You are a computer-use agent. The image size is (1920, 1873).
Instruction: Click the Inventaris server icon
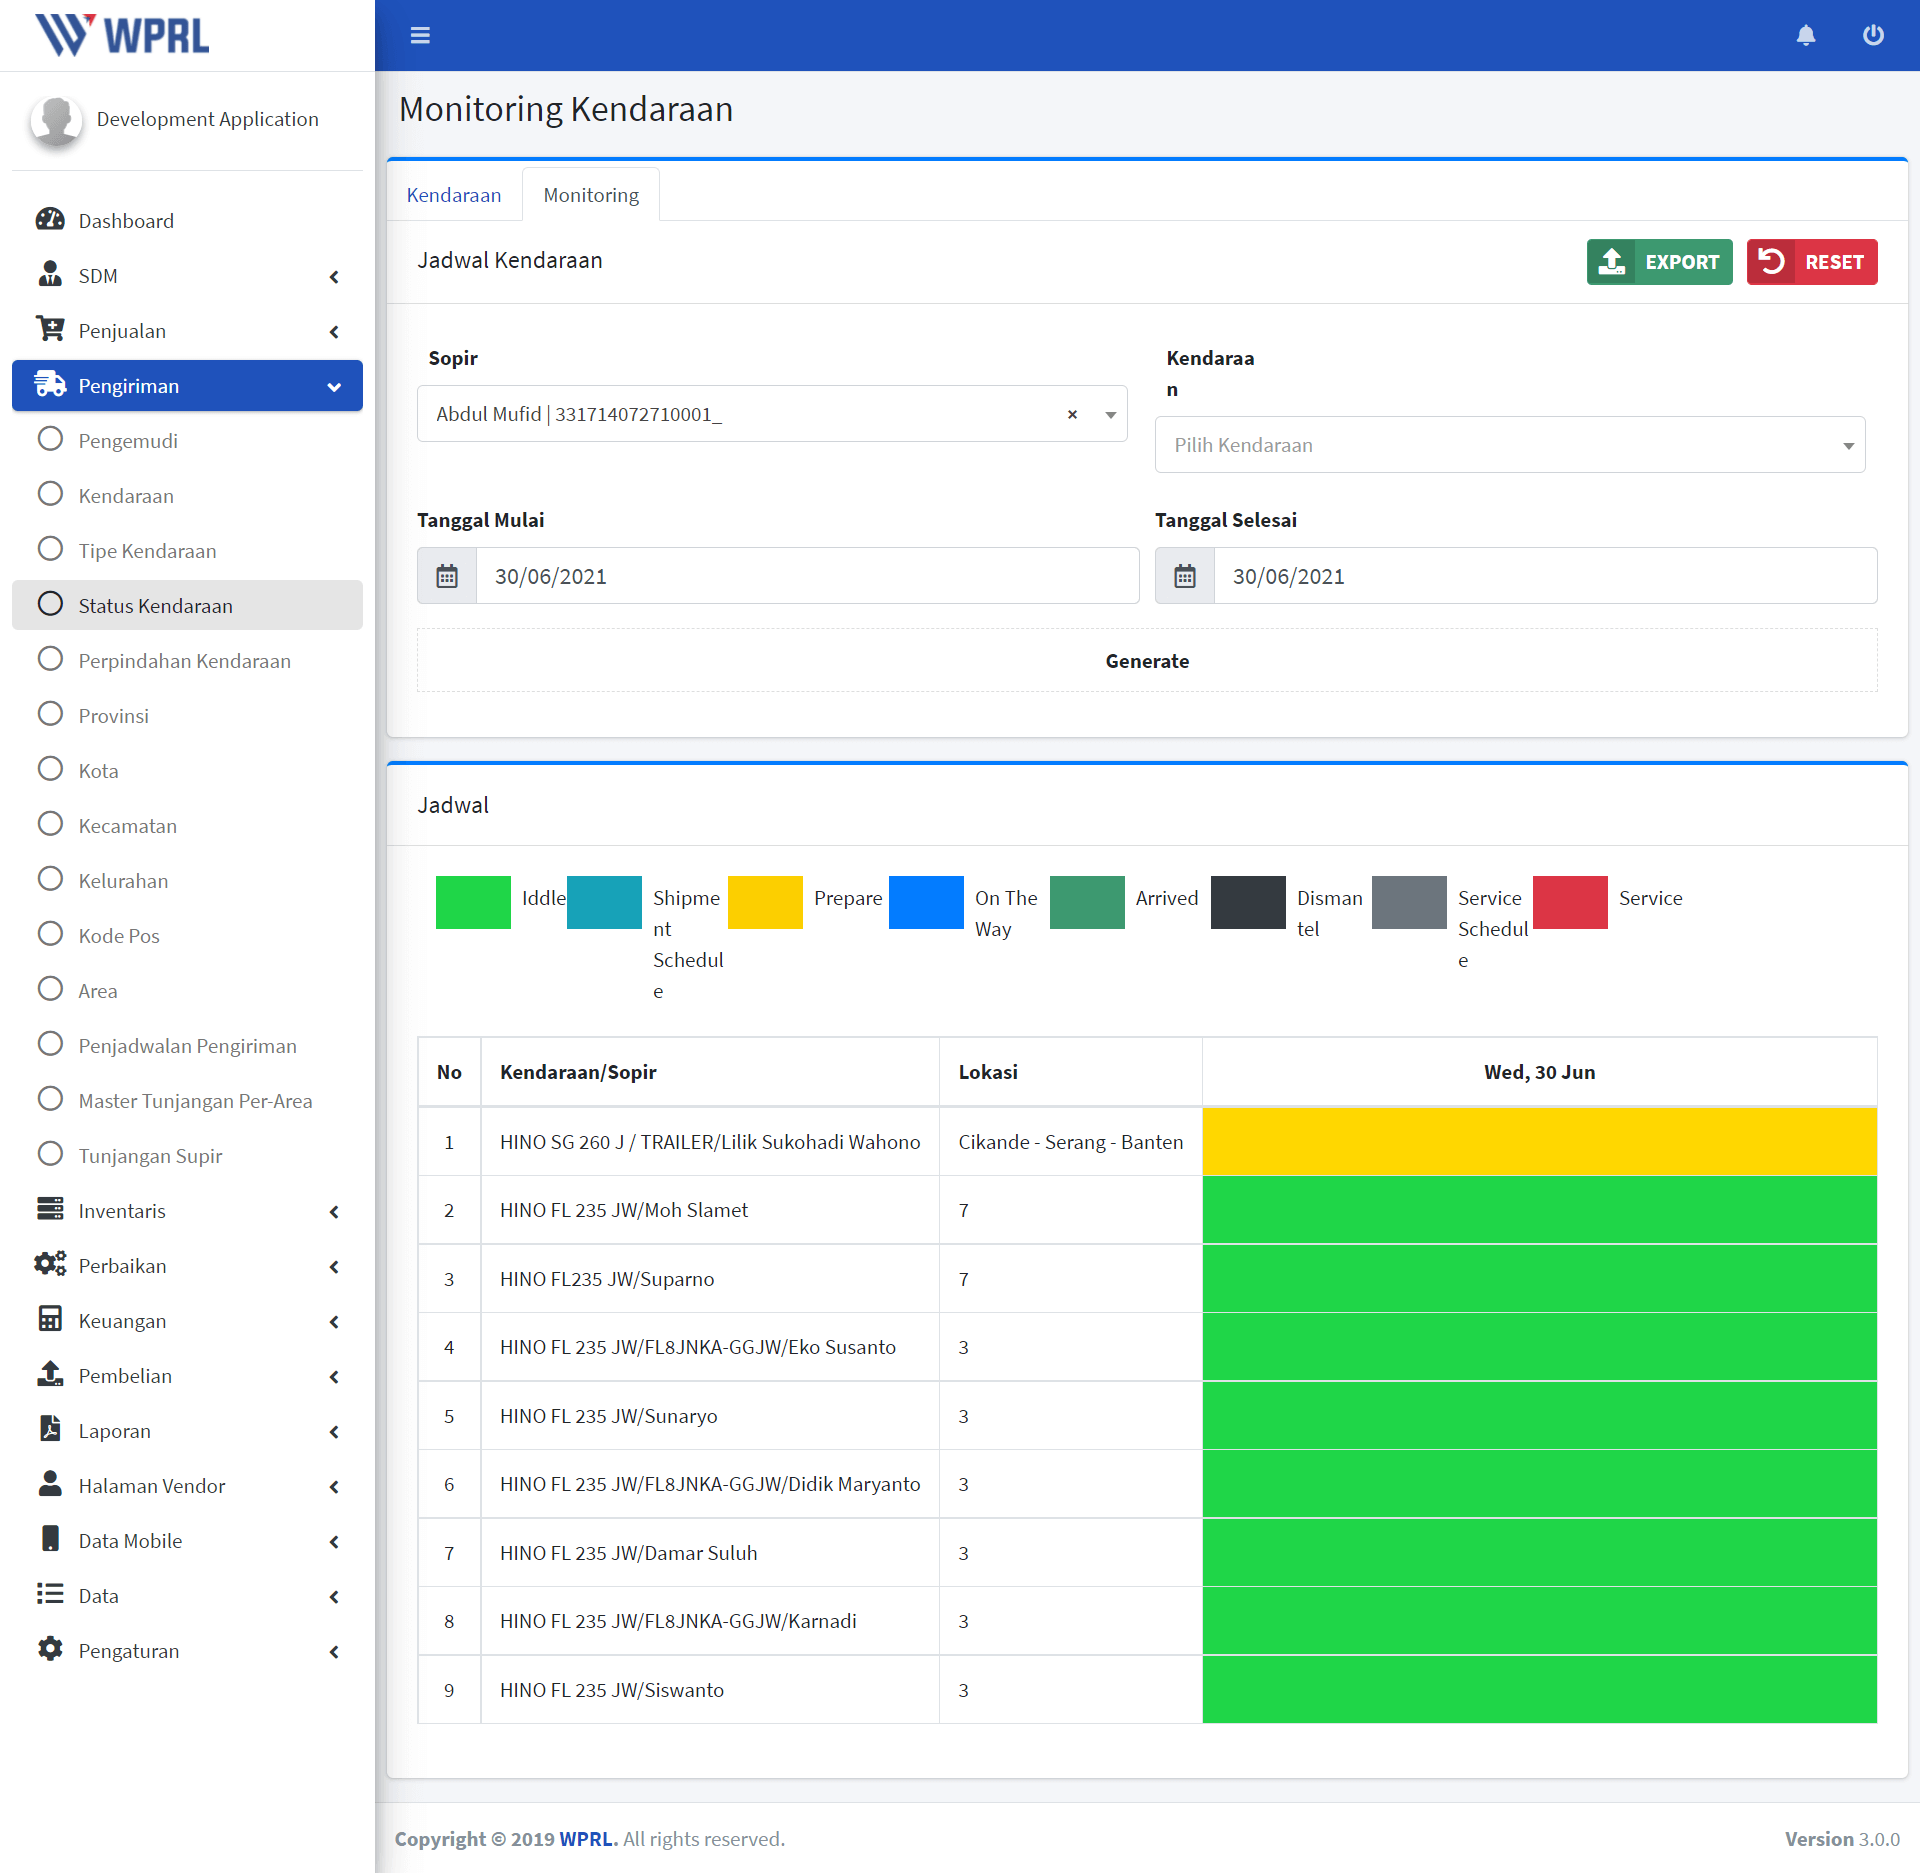pyautogui.click(x=50, y=1210)
